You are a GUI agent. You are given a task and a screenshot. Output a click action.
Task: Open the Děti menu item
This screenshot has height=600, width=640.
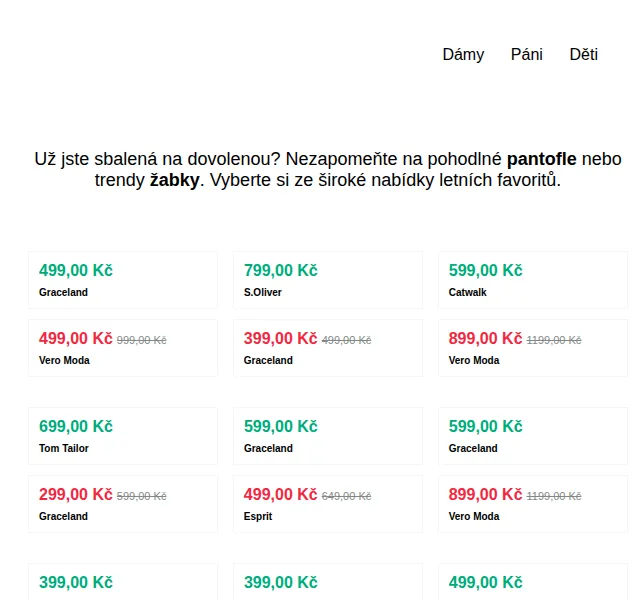[x=584, y=55]
